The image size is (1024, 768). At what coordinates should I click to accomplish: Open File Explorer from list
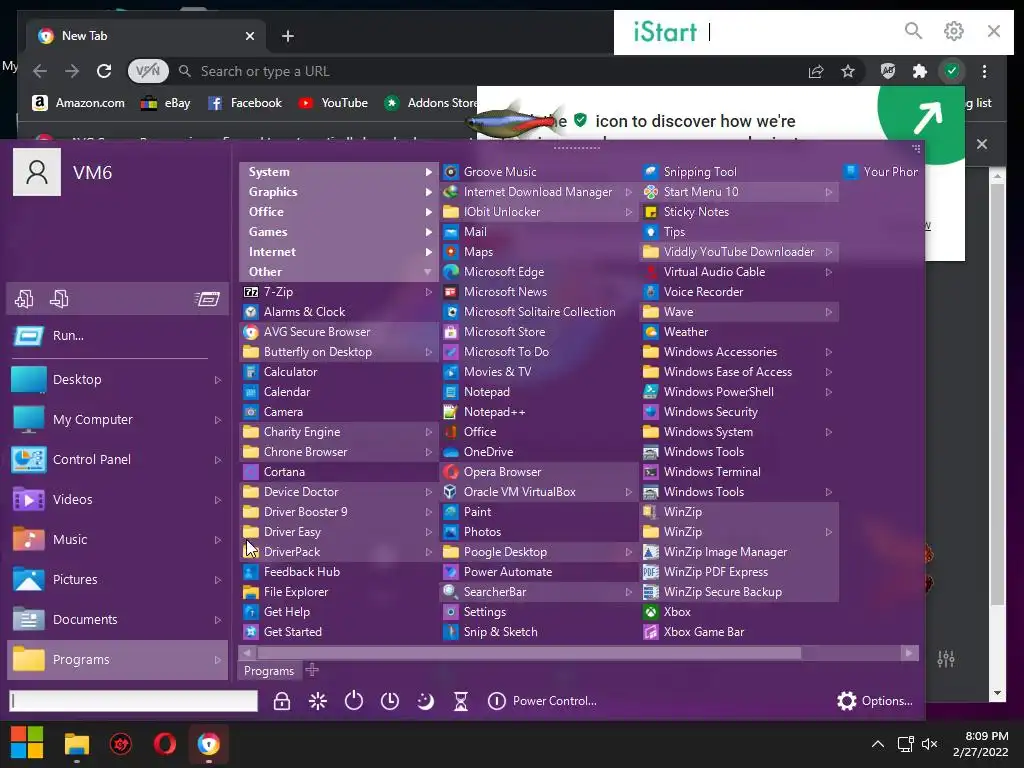[x=339, y=592]
